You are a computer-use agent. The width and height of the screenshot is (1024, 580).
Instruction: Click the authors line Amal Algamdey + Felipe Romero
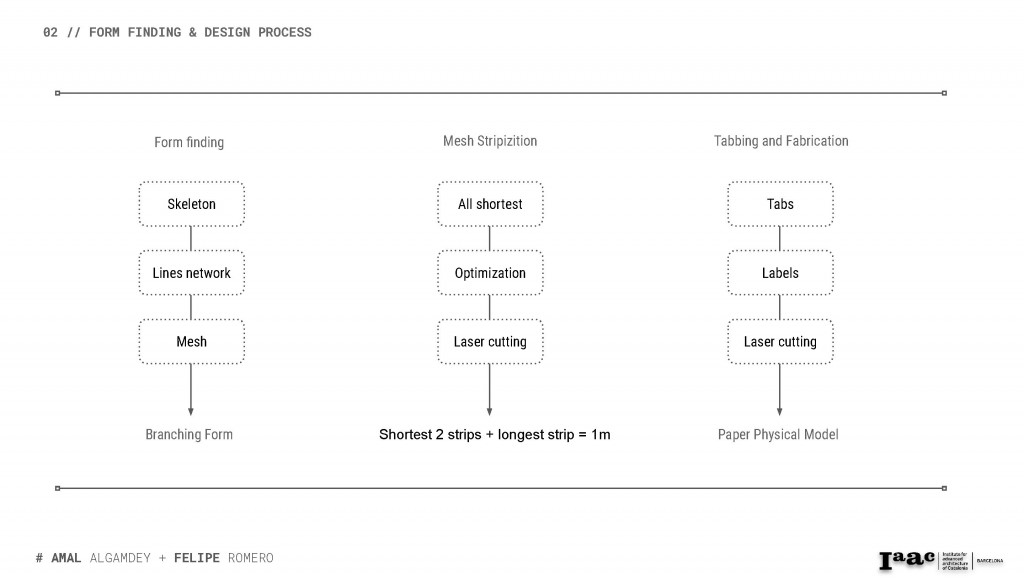(x=154, y=557)
